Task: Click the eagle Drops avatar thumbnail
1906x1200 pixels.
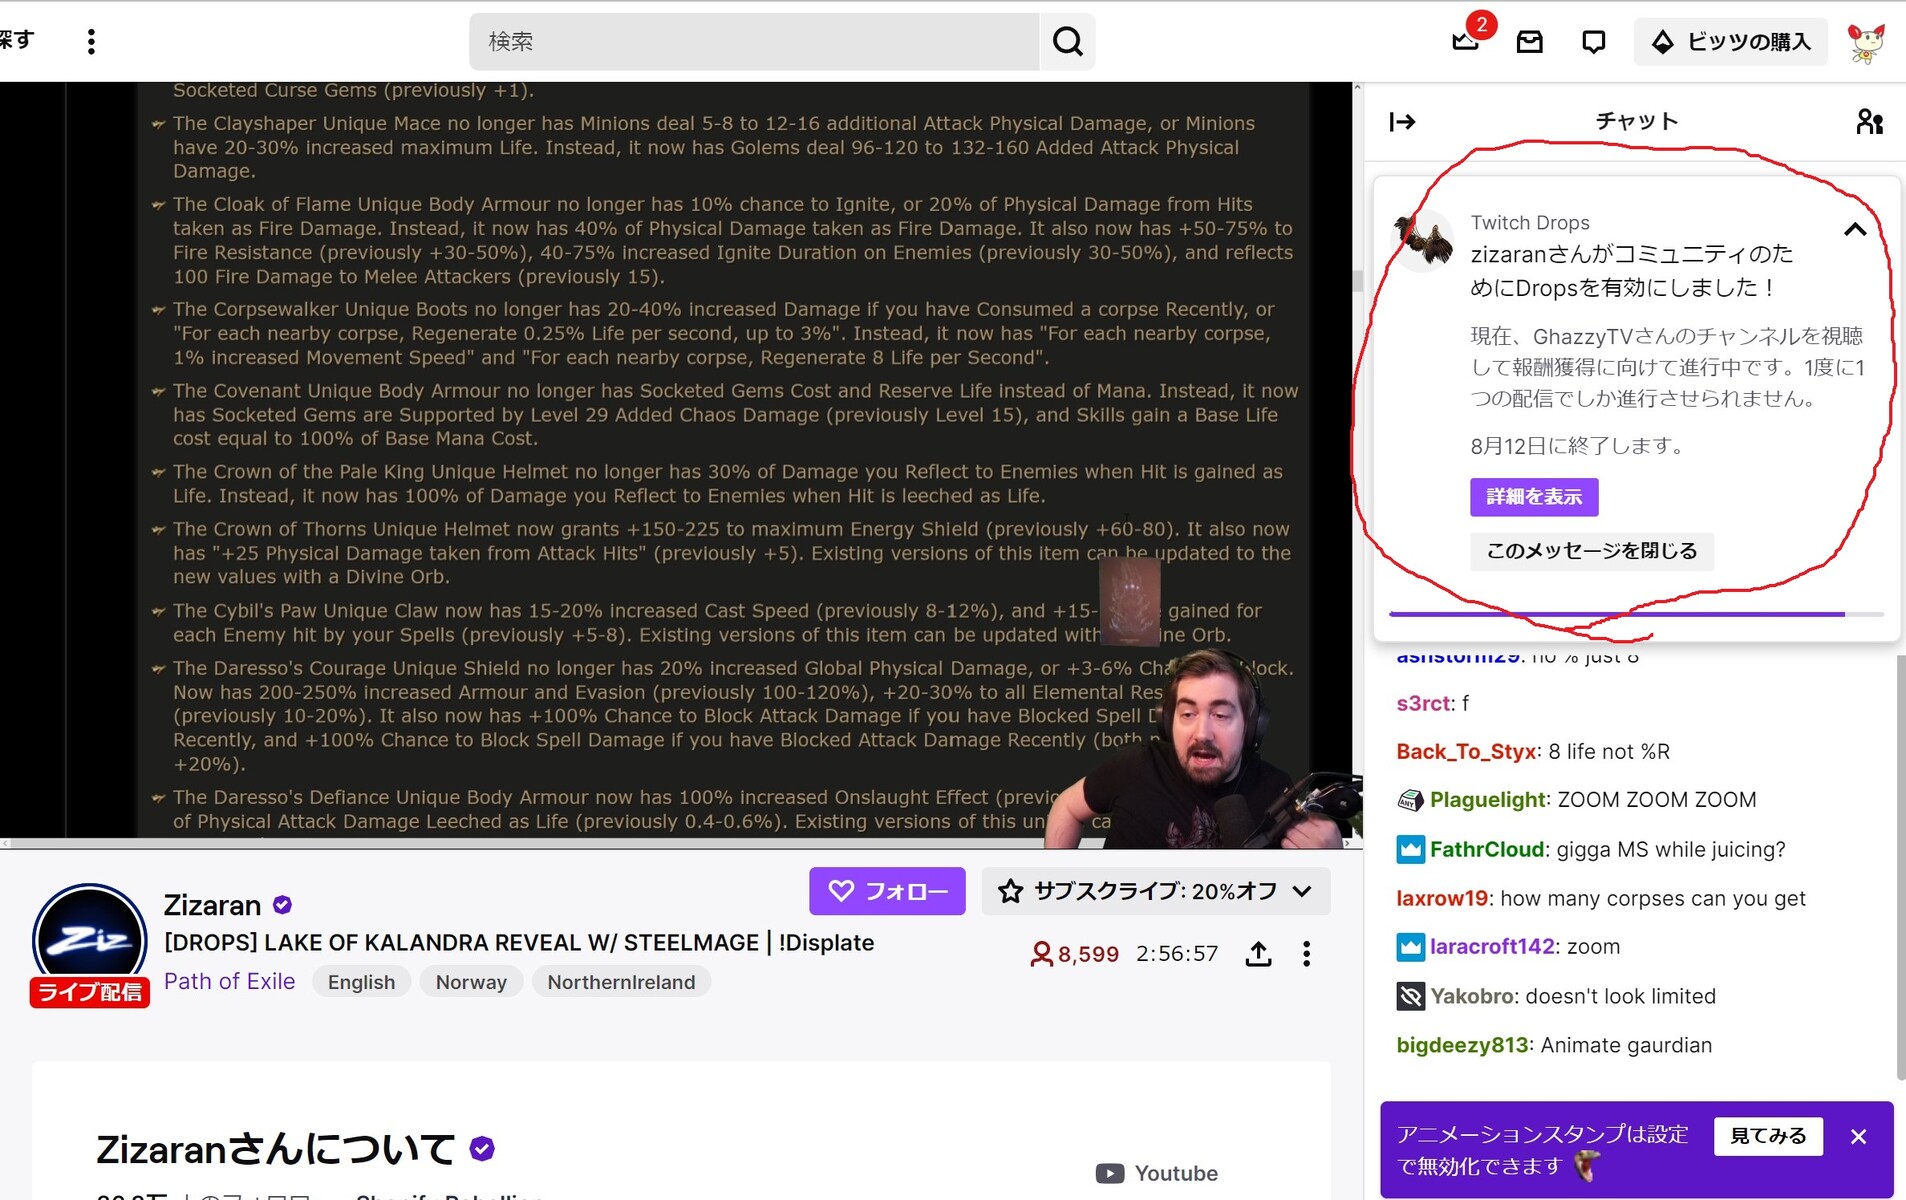Action: 1423,240
